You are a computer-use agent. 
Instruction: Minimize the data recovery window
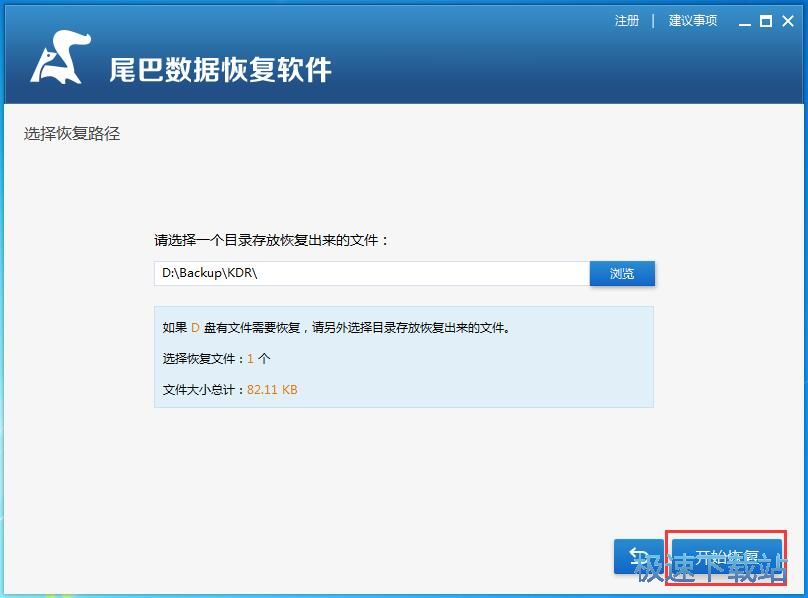[745, 22]
